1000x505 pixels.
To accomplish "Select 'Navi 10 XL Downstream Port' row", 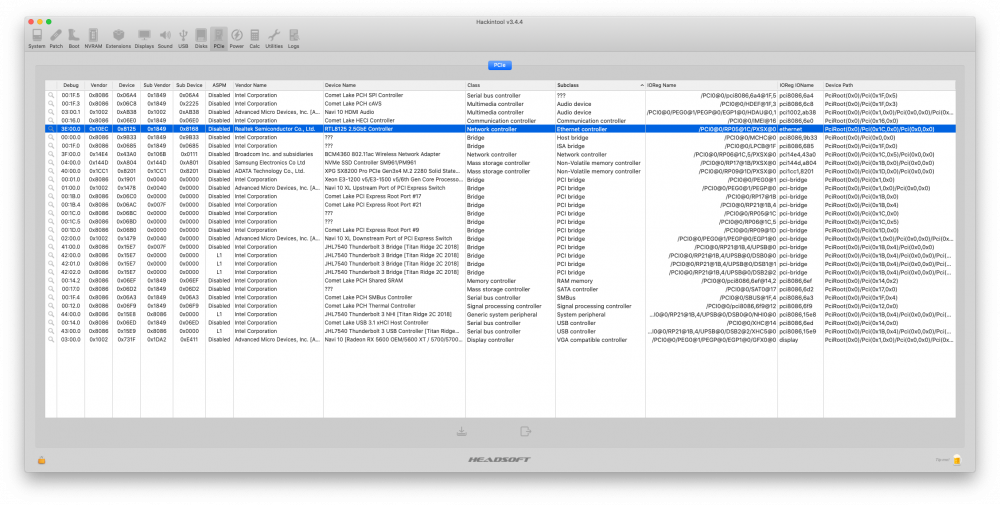I will [x=500, y=238].
